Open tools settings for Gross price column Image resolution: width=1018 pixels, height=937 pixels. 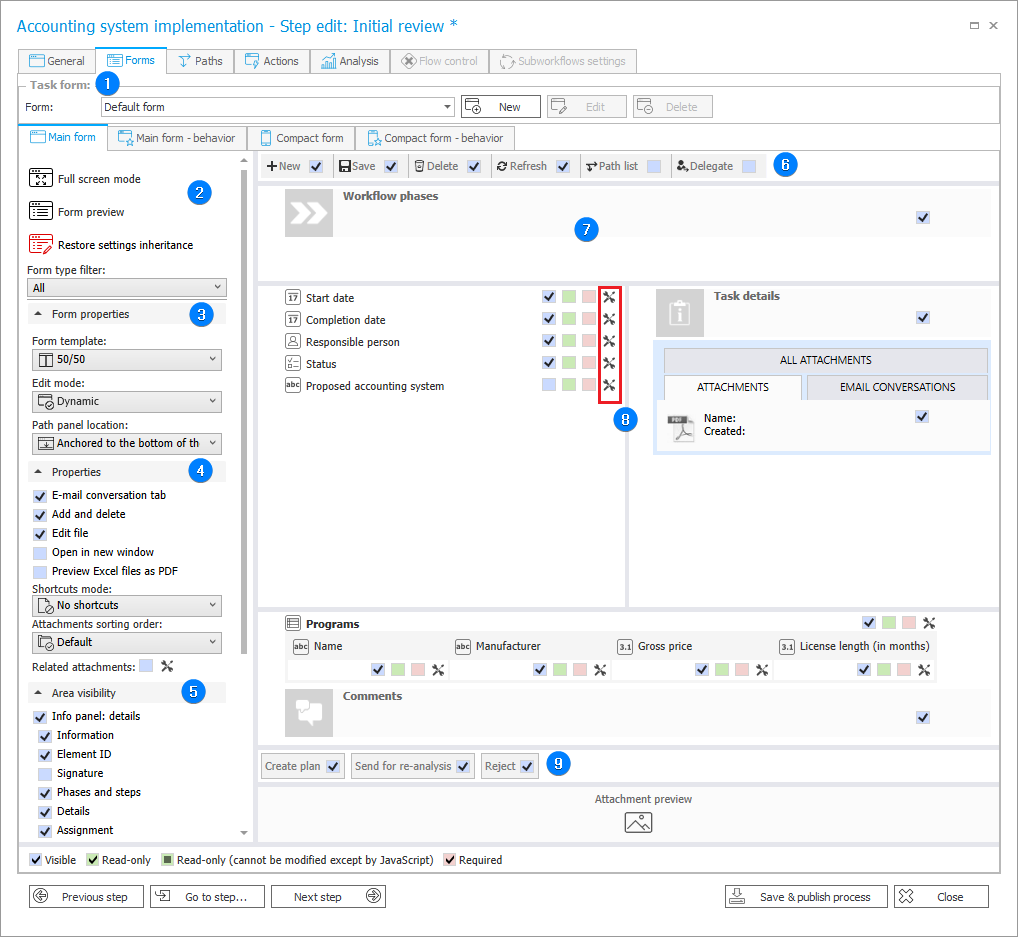click(762, 670)
